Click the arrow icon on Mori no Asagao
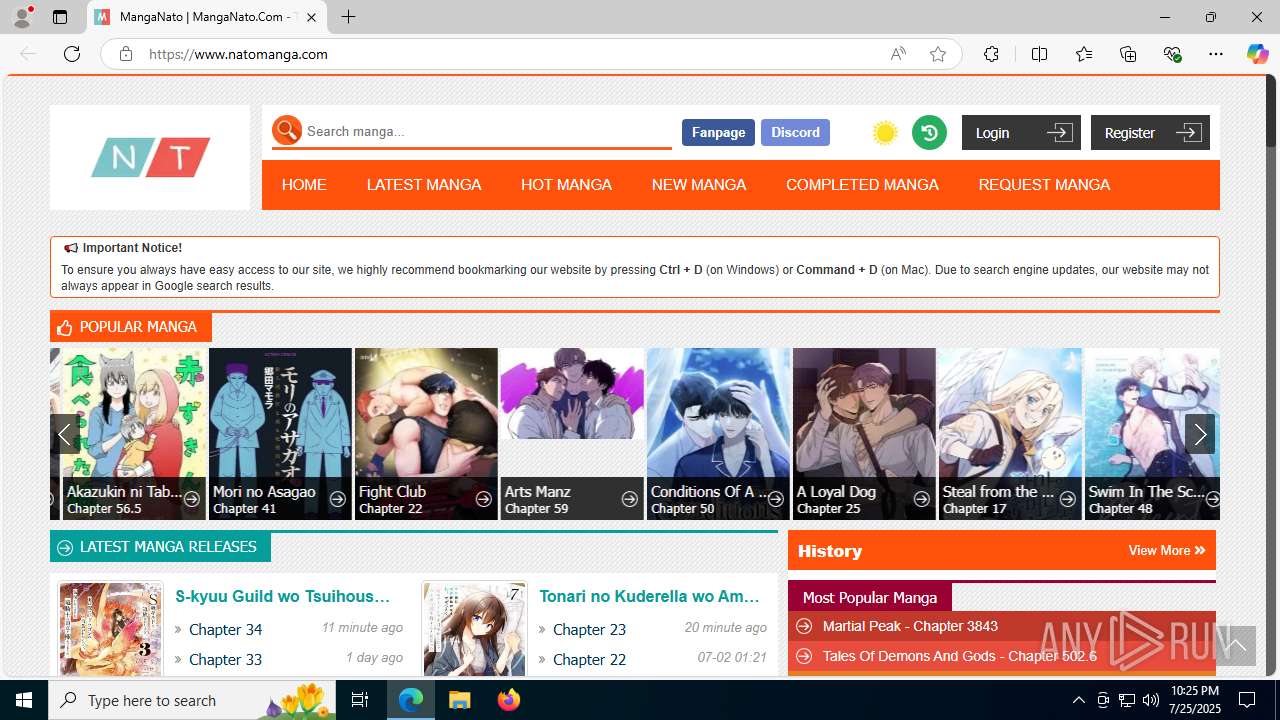Screen dimensions: 1280x720 point(338,499)
